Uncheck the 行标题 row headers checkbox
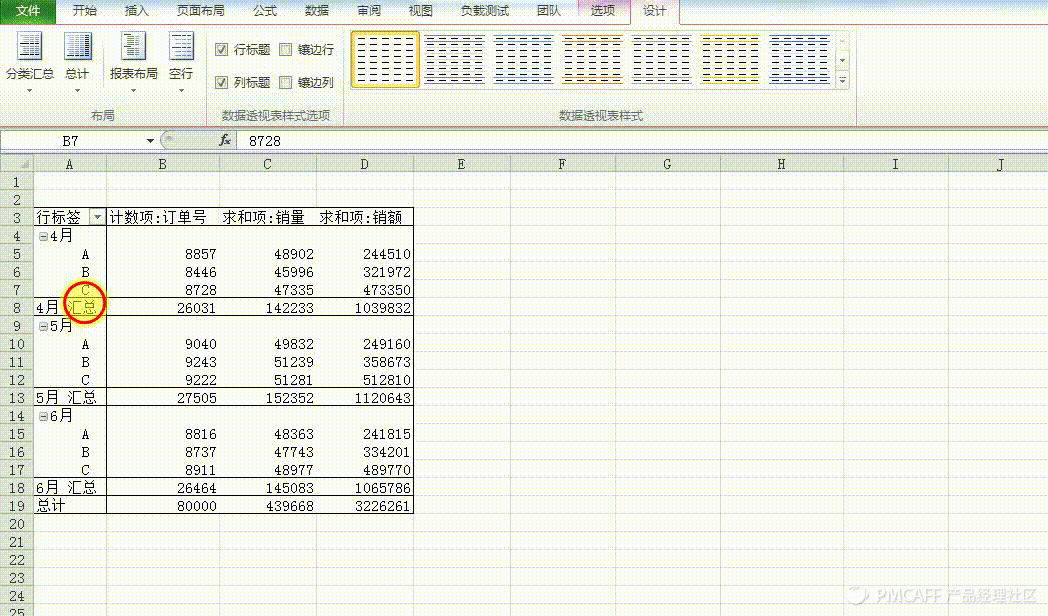The image size is (1048, 616). pos(222,49)
